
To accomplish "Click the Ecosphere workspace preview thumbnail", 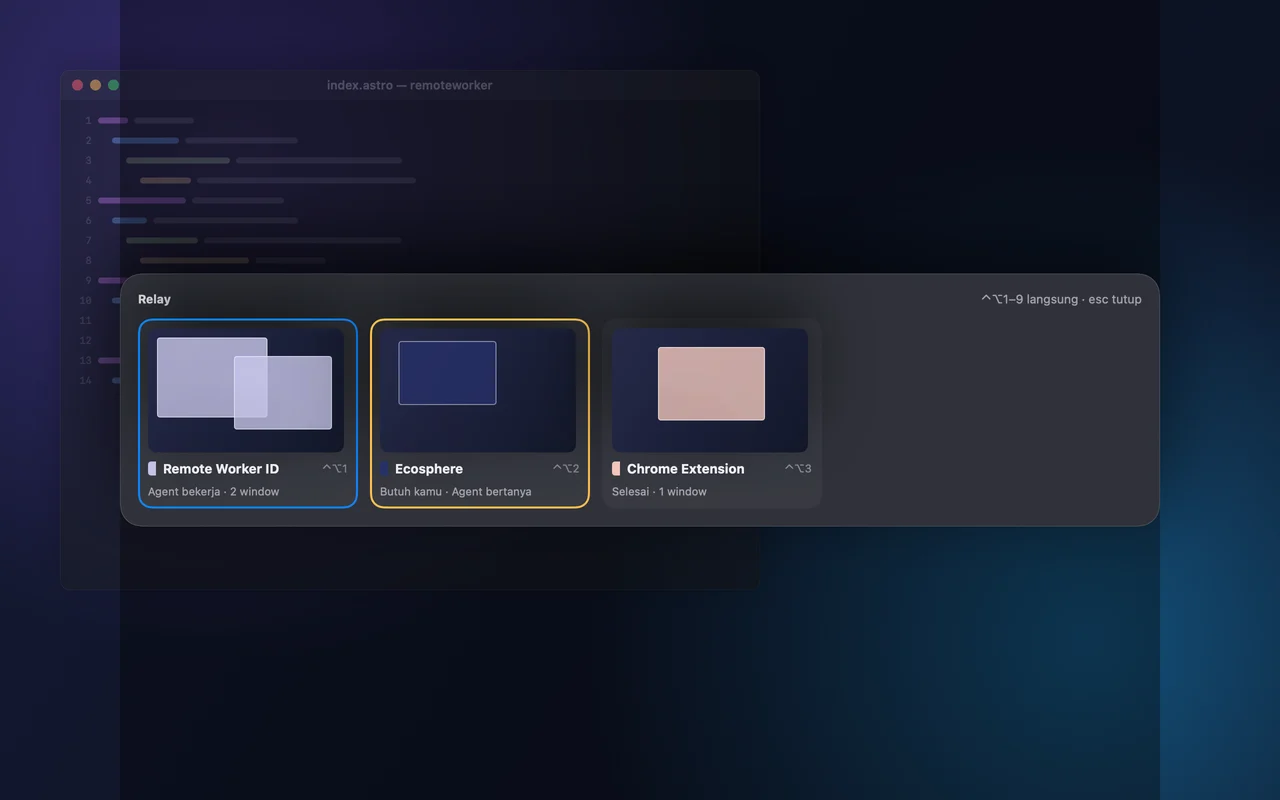I will click(478, 390).
